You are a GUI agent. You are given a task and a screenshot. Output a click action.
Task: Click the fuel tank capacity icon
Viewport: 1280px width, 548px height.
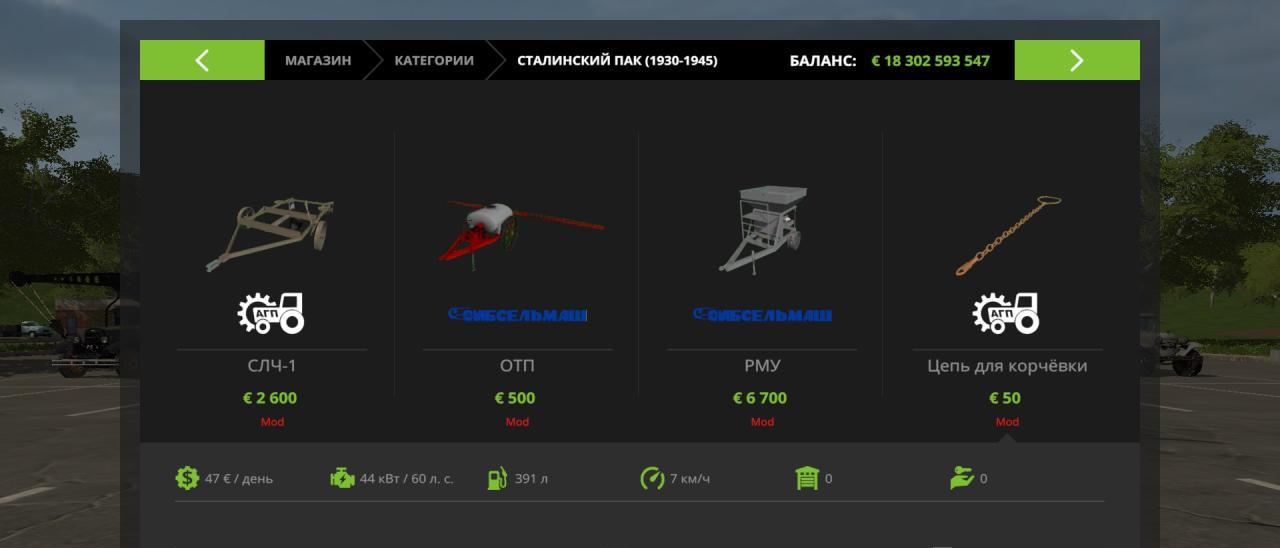[x=497, y=478]
